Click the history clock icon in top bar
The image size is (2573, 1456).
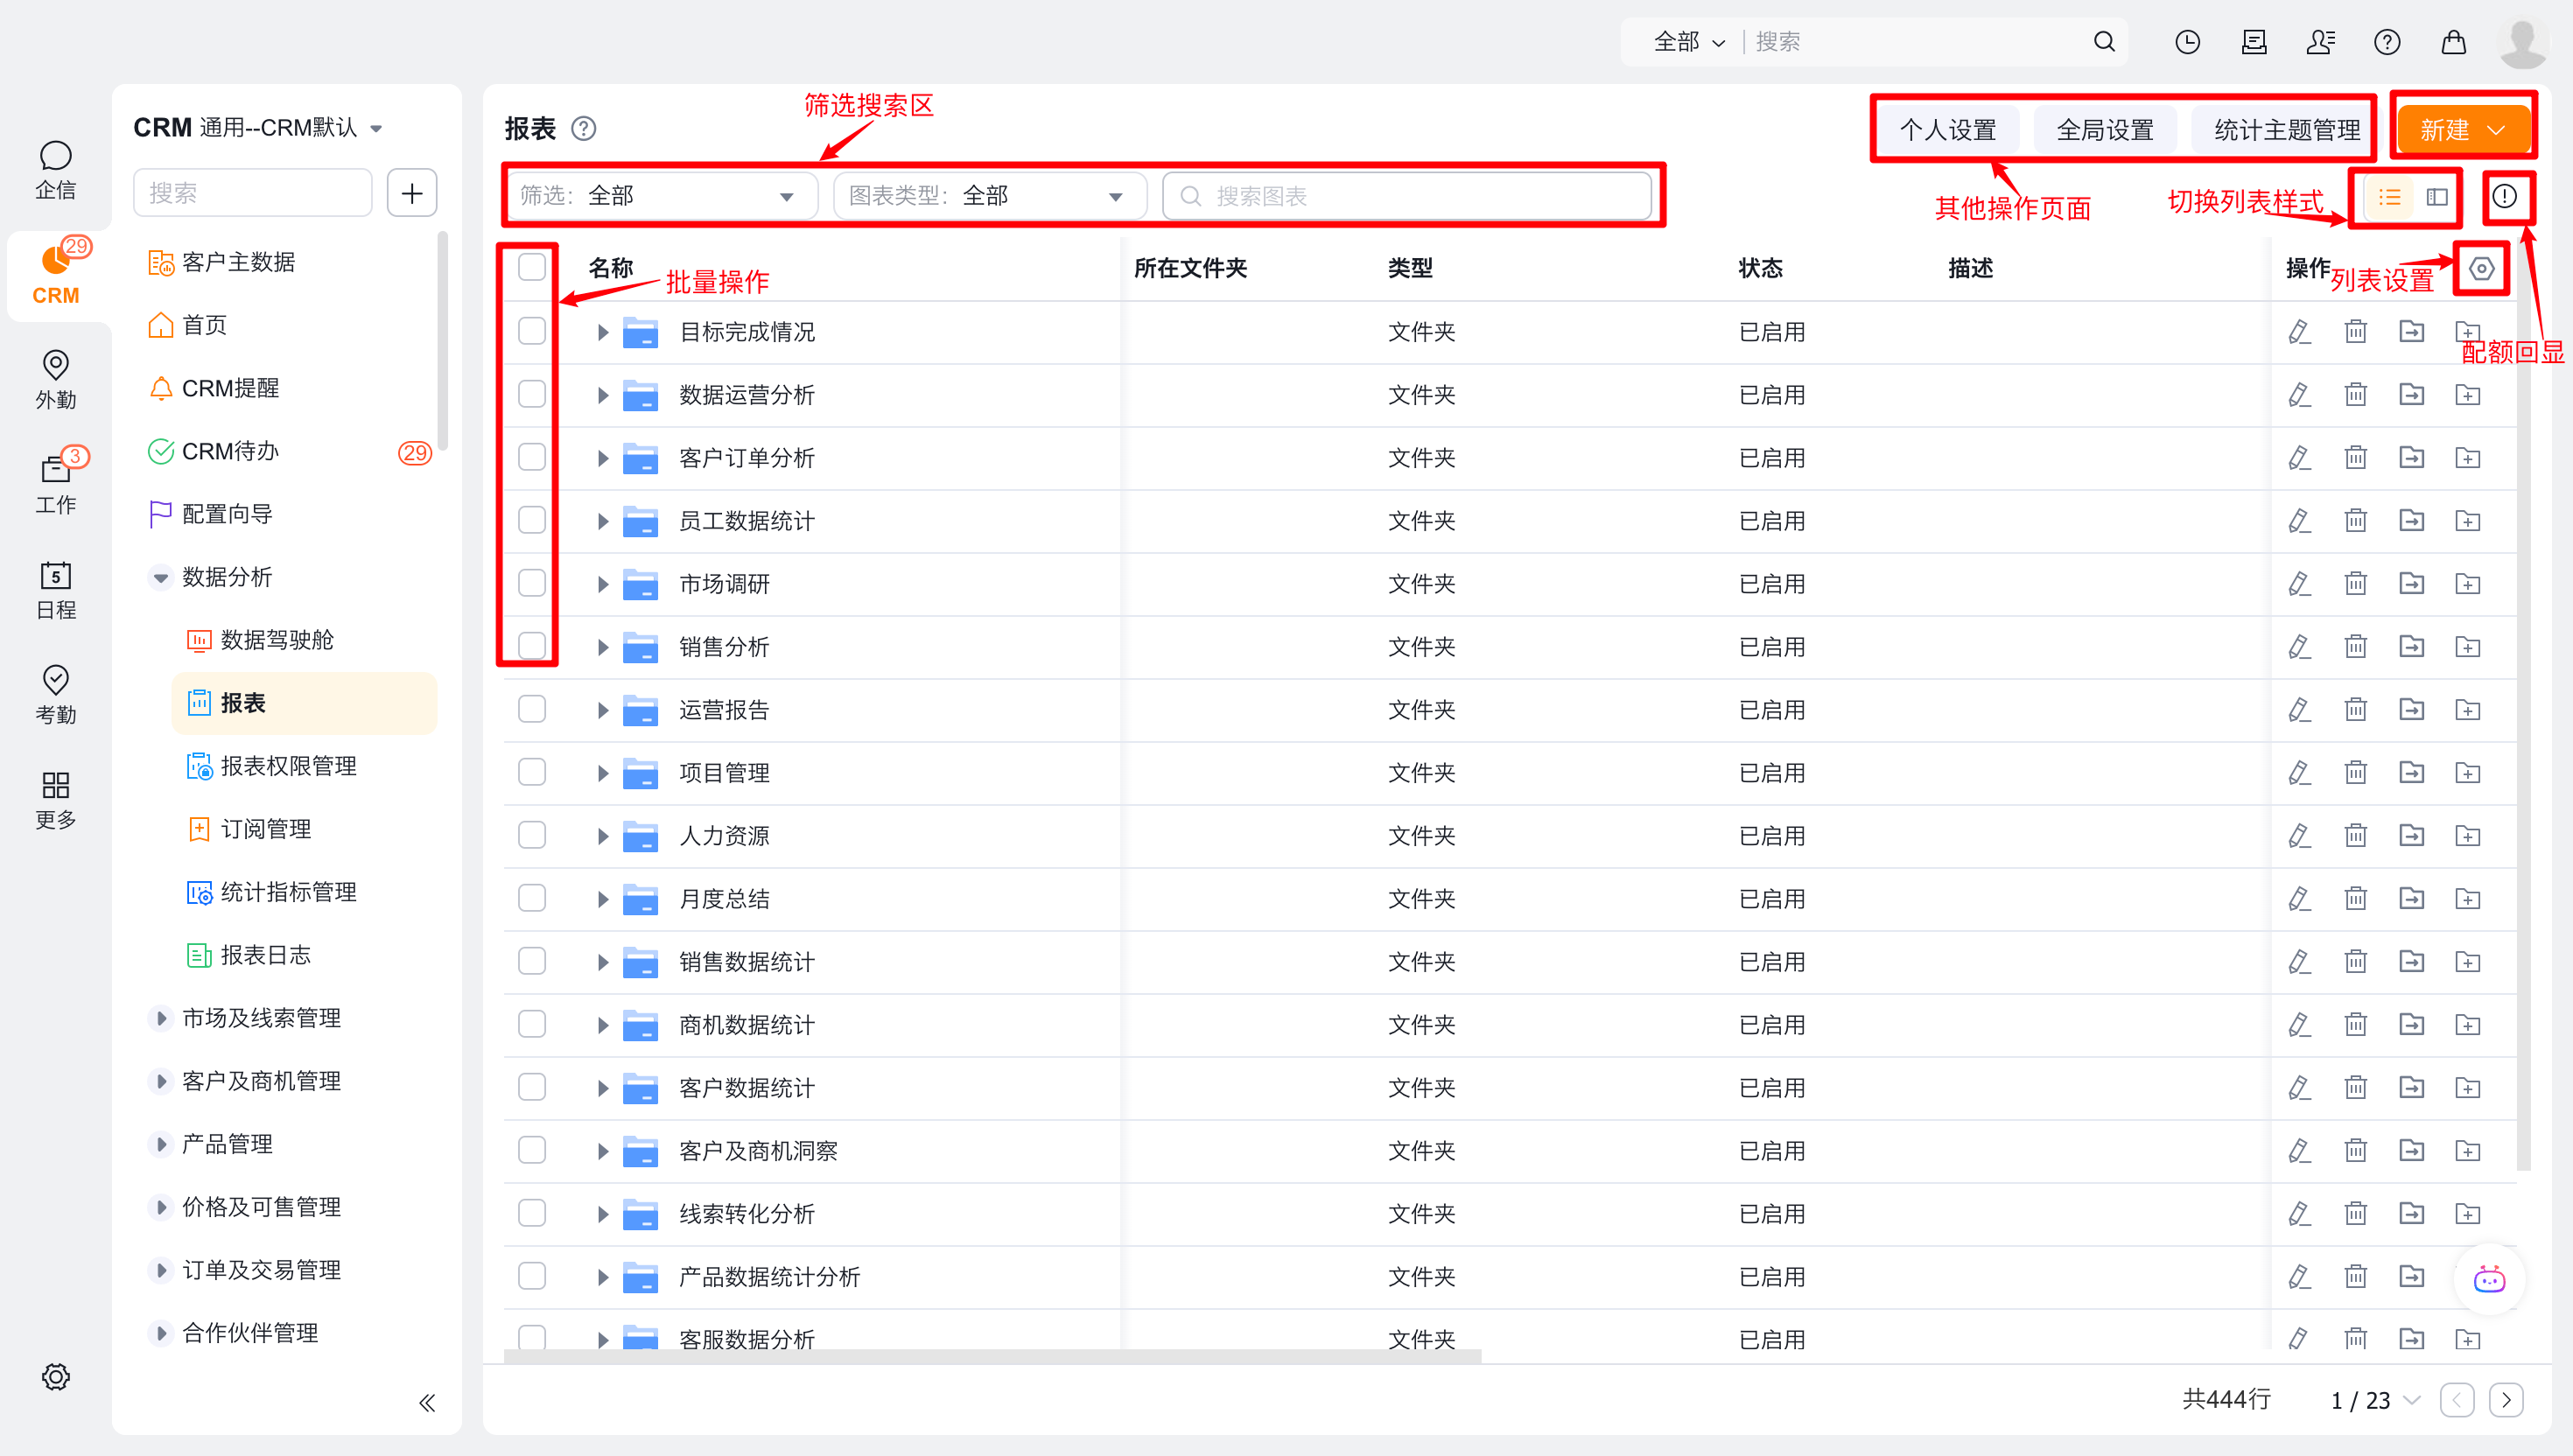click(2187, 42)
